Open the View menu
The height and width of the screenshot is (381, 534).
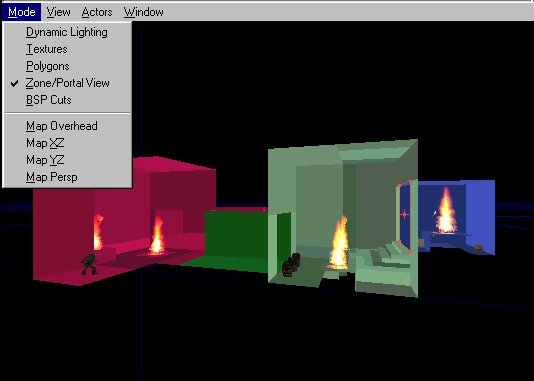[59, 12]
